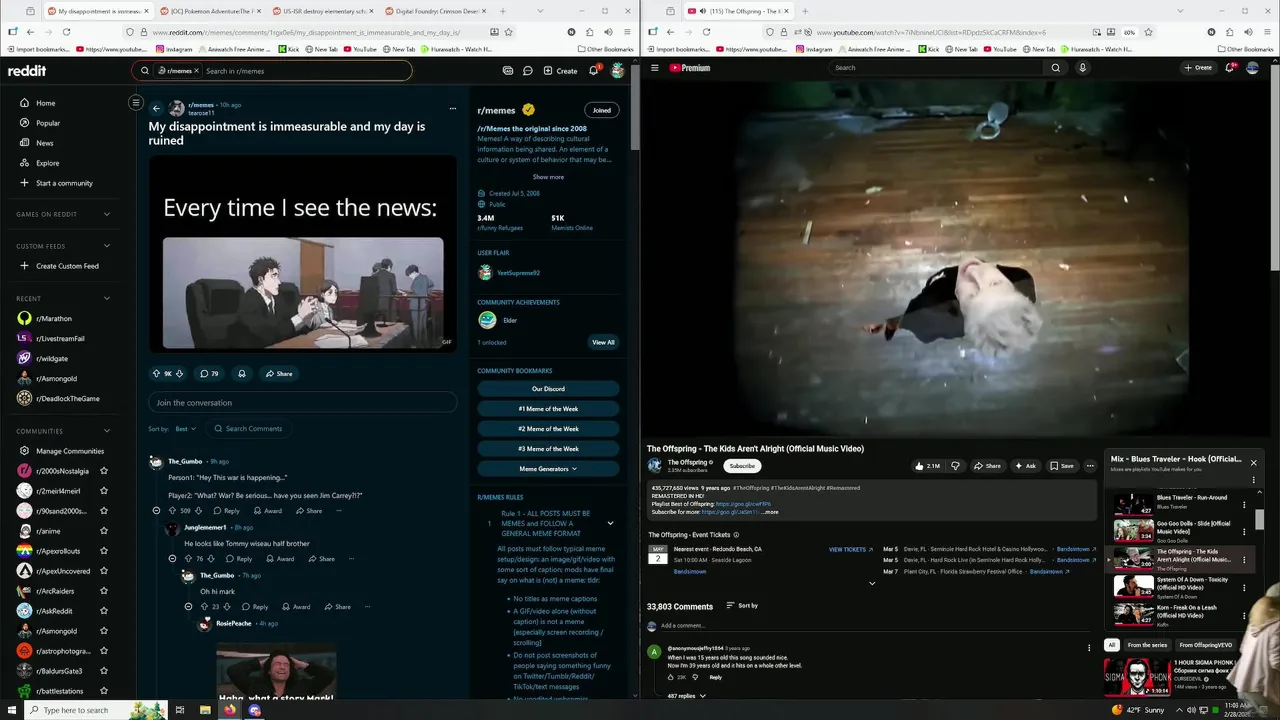Favorite r/2000sNostalgia star

[x=104, y=471]
